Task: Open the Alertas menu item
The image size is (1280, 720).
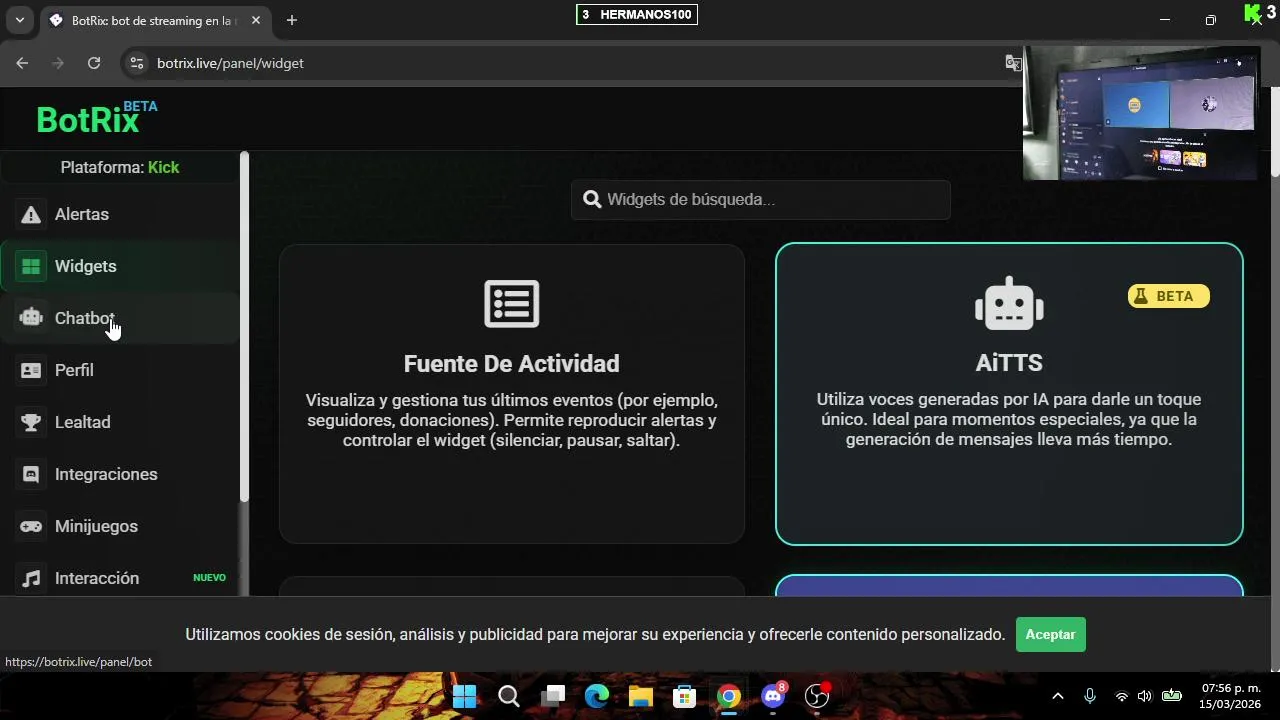Action: [120, 214]
